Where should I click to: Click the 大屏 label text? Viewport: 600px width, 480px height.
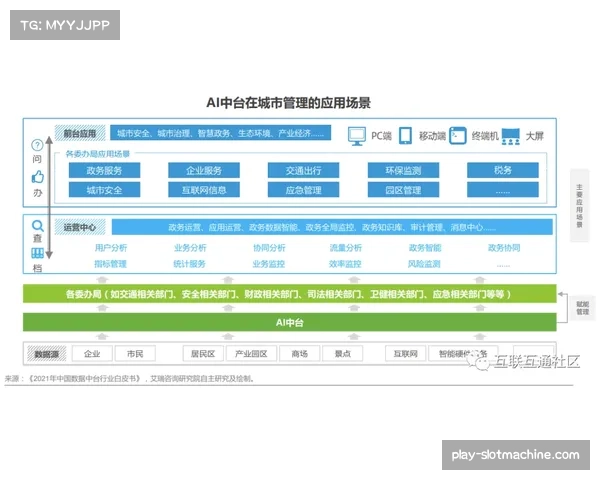pos(535,136)
